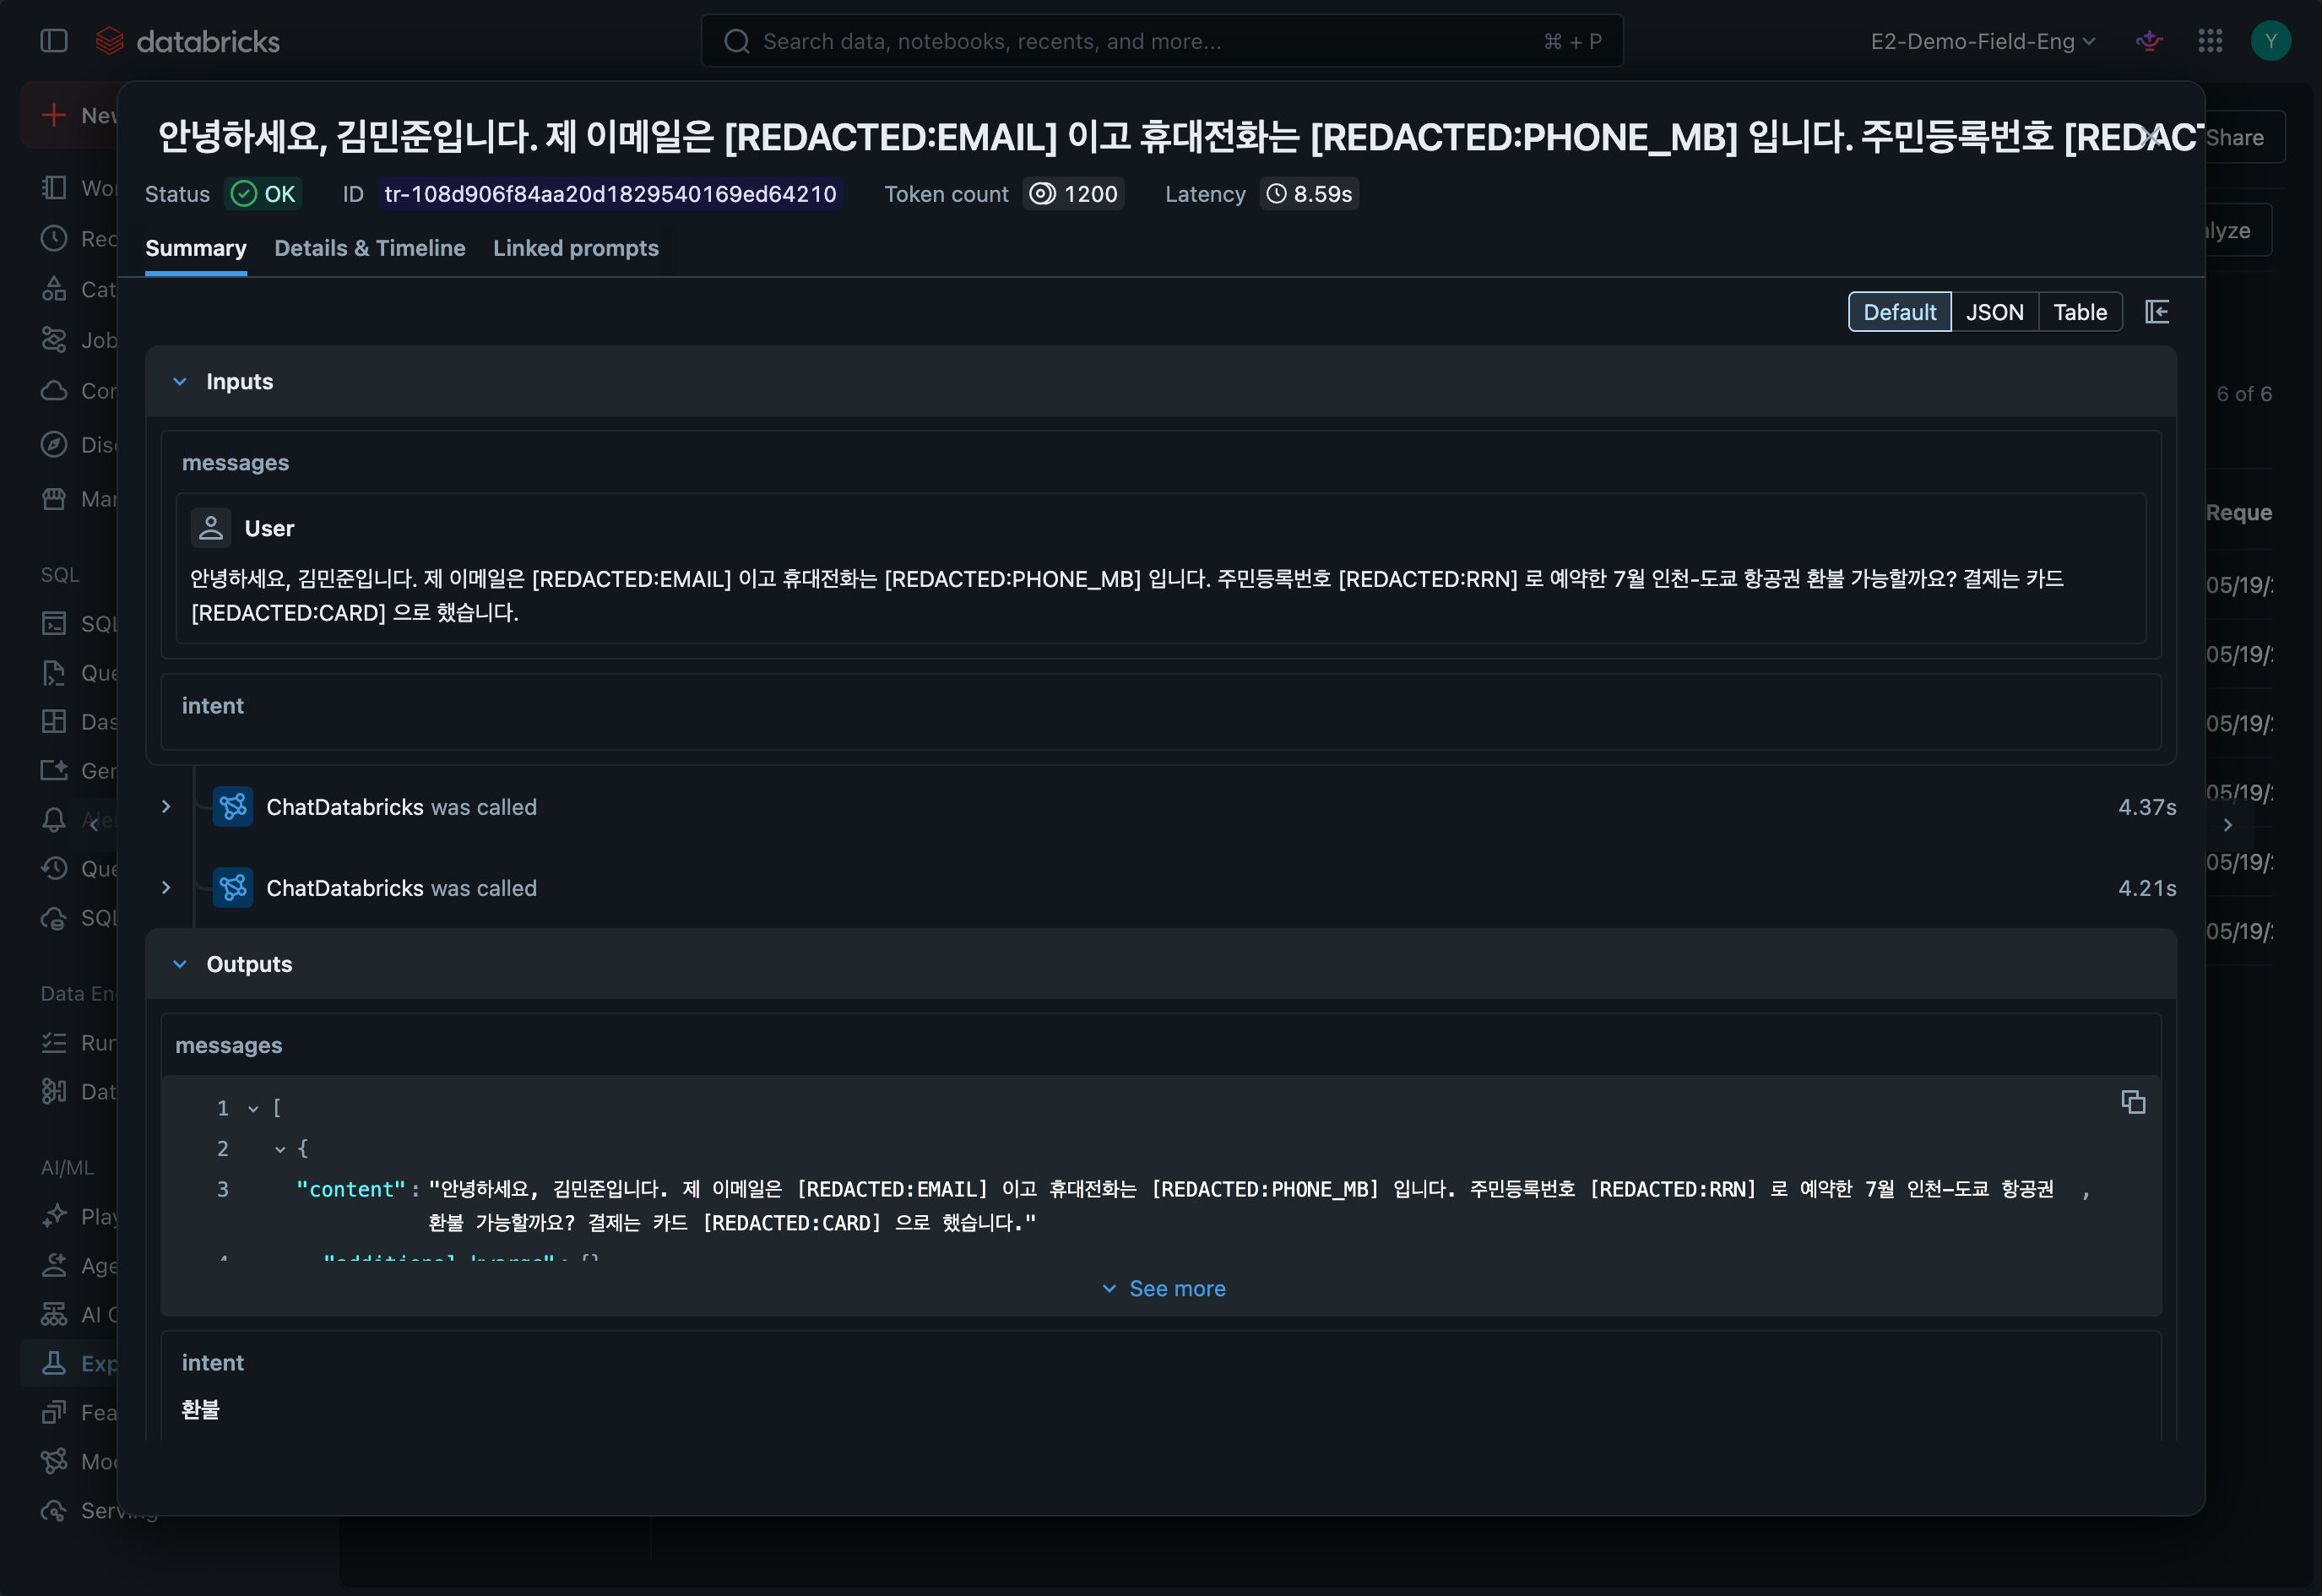Open Recents clock icon in sidebar

click(x=54, y=238)
